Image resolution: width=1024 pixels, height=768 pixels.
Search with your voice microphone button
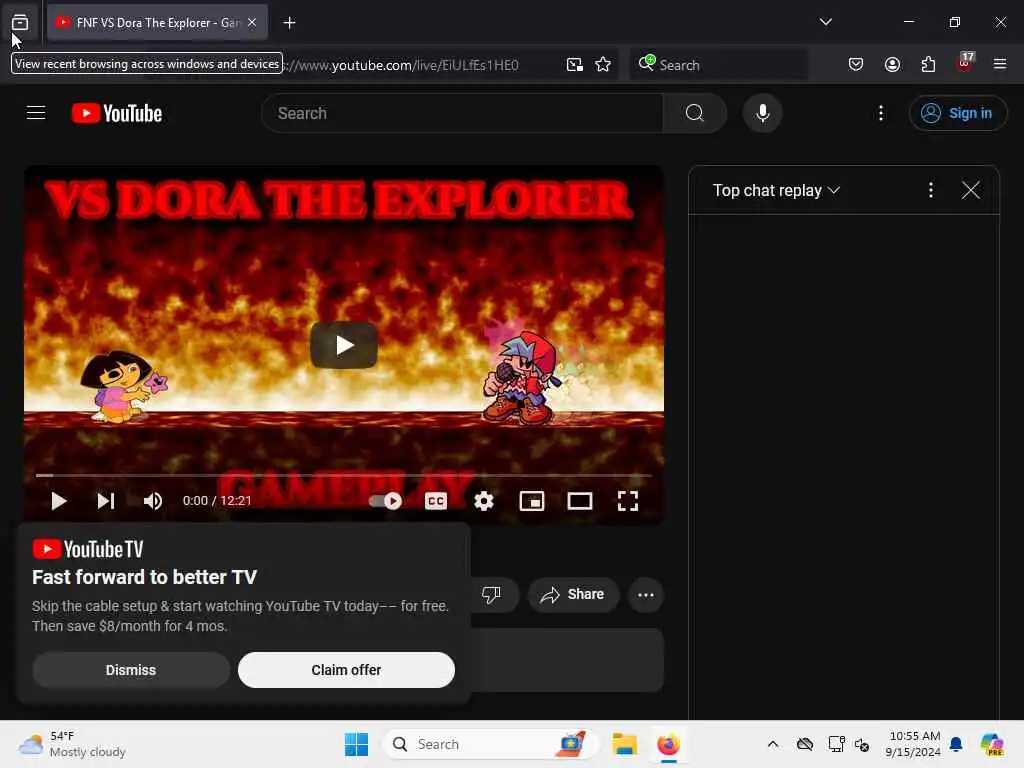[x=762, y=113]
